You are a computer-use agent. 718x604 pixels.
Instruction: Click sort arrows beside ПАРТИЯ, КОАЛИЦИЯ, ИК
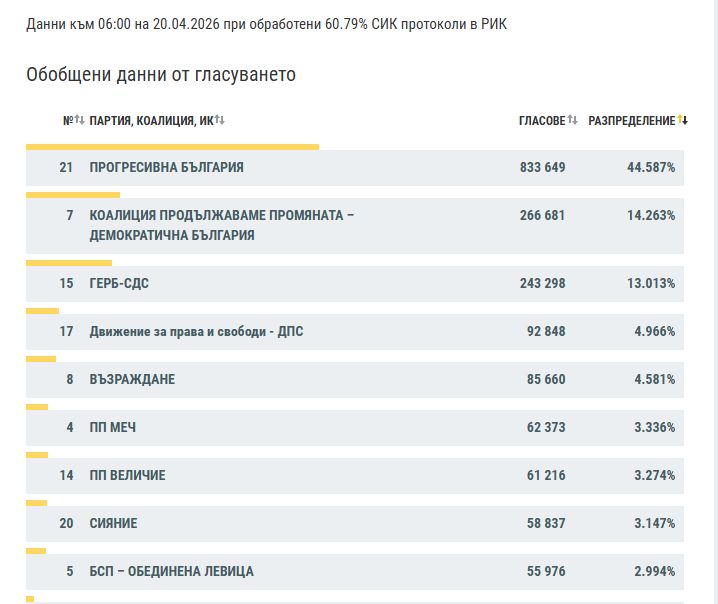point(219,120)
